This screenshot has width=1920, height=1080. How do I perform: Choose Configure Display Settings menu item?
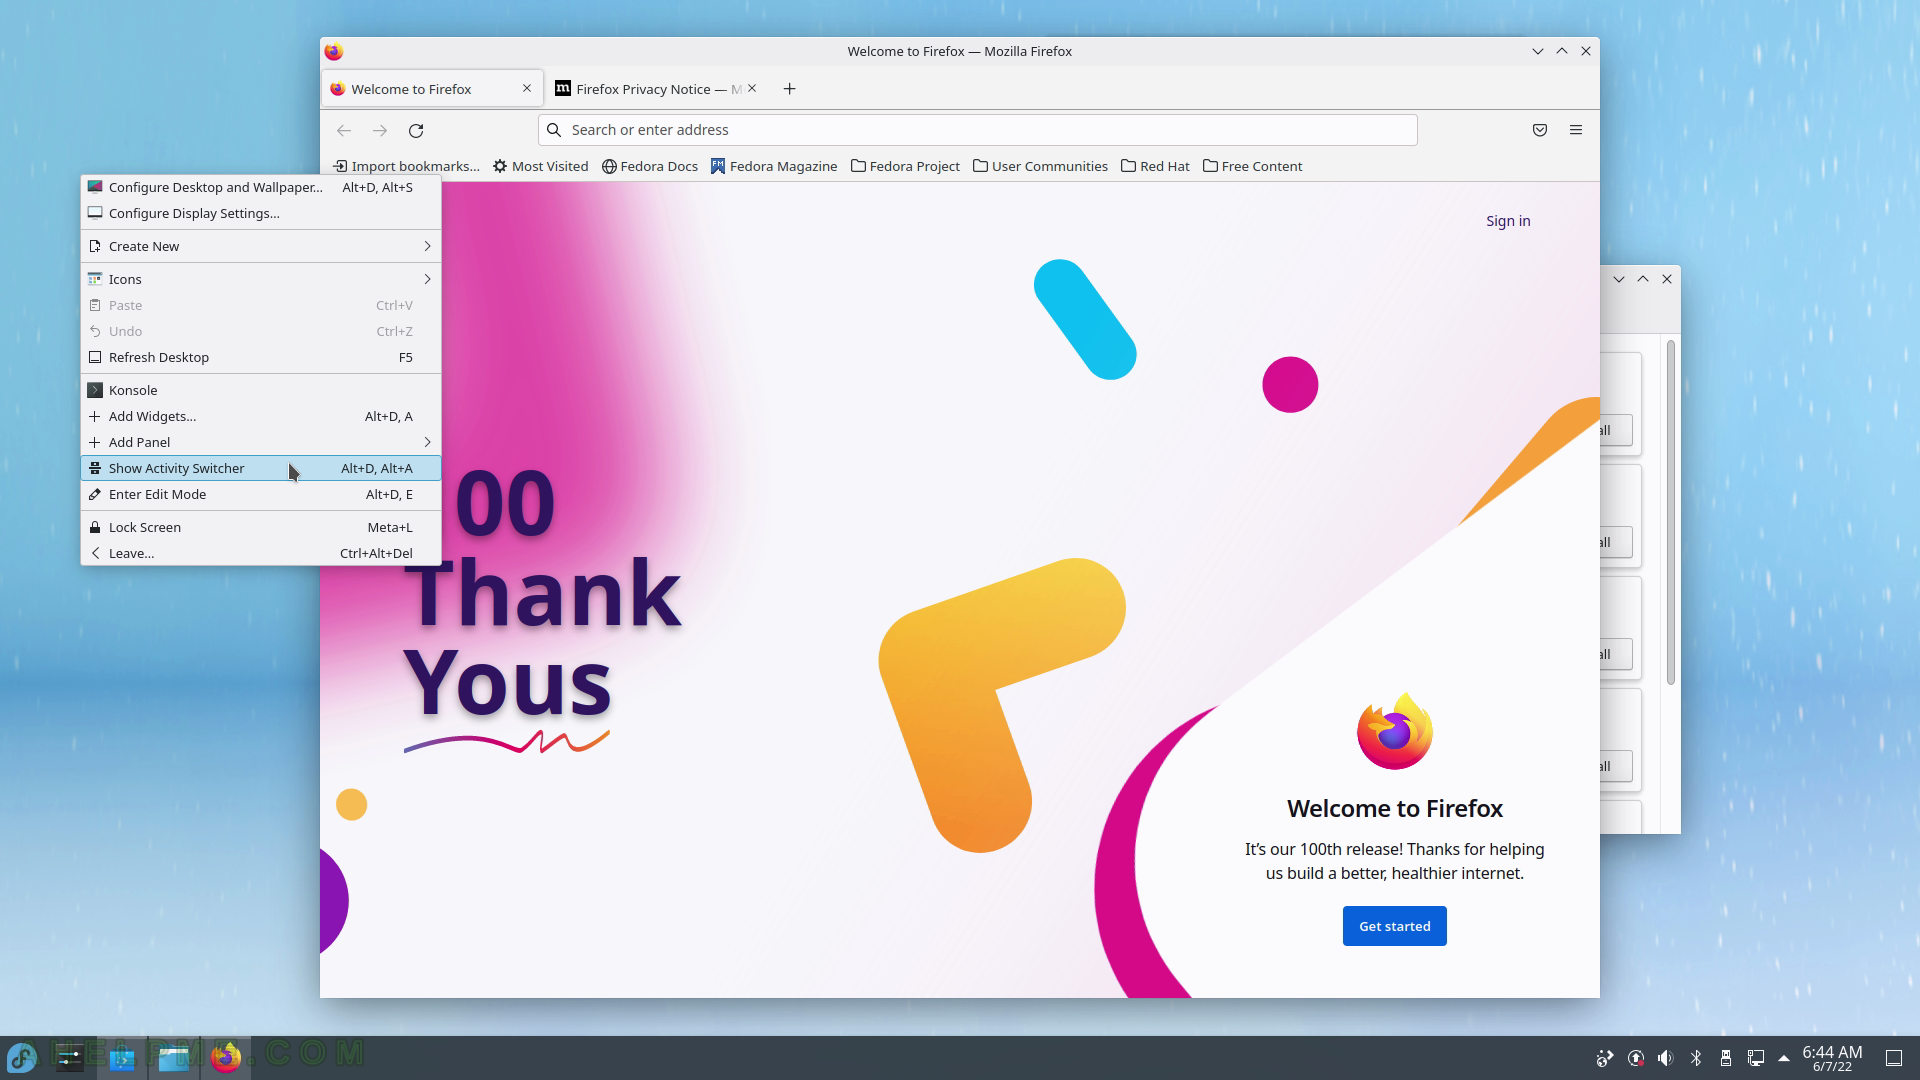(261, 213)
